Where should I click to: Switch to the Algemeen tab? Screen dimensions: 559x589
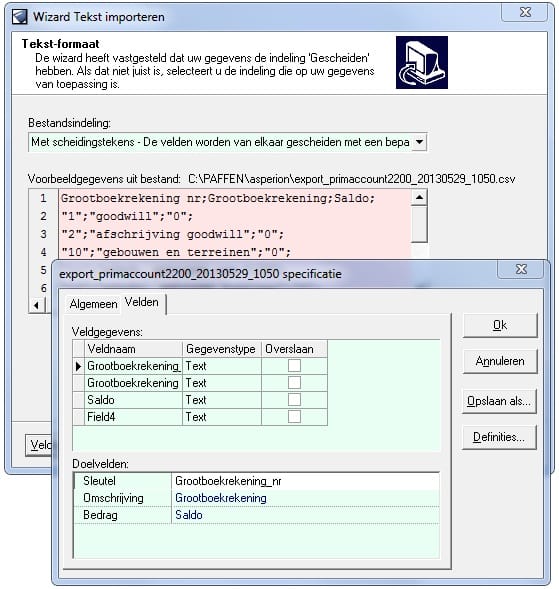pos(93,304)
